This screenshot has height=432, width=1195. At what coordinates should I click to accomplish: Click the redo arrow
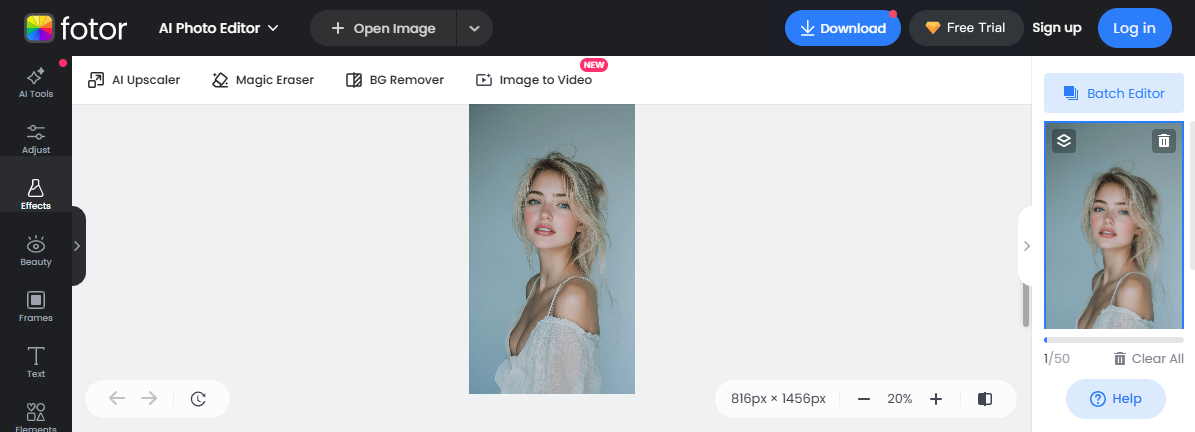click(x=149, y=399)
